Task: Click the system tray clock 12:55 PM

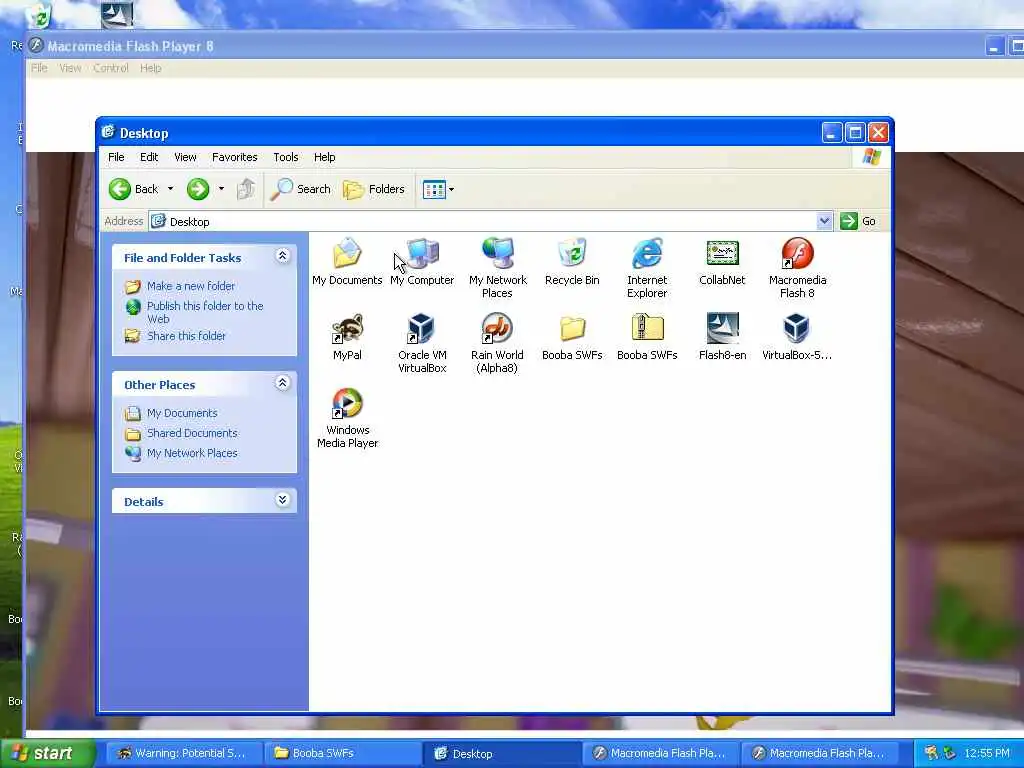Action: tap(987, 754)
